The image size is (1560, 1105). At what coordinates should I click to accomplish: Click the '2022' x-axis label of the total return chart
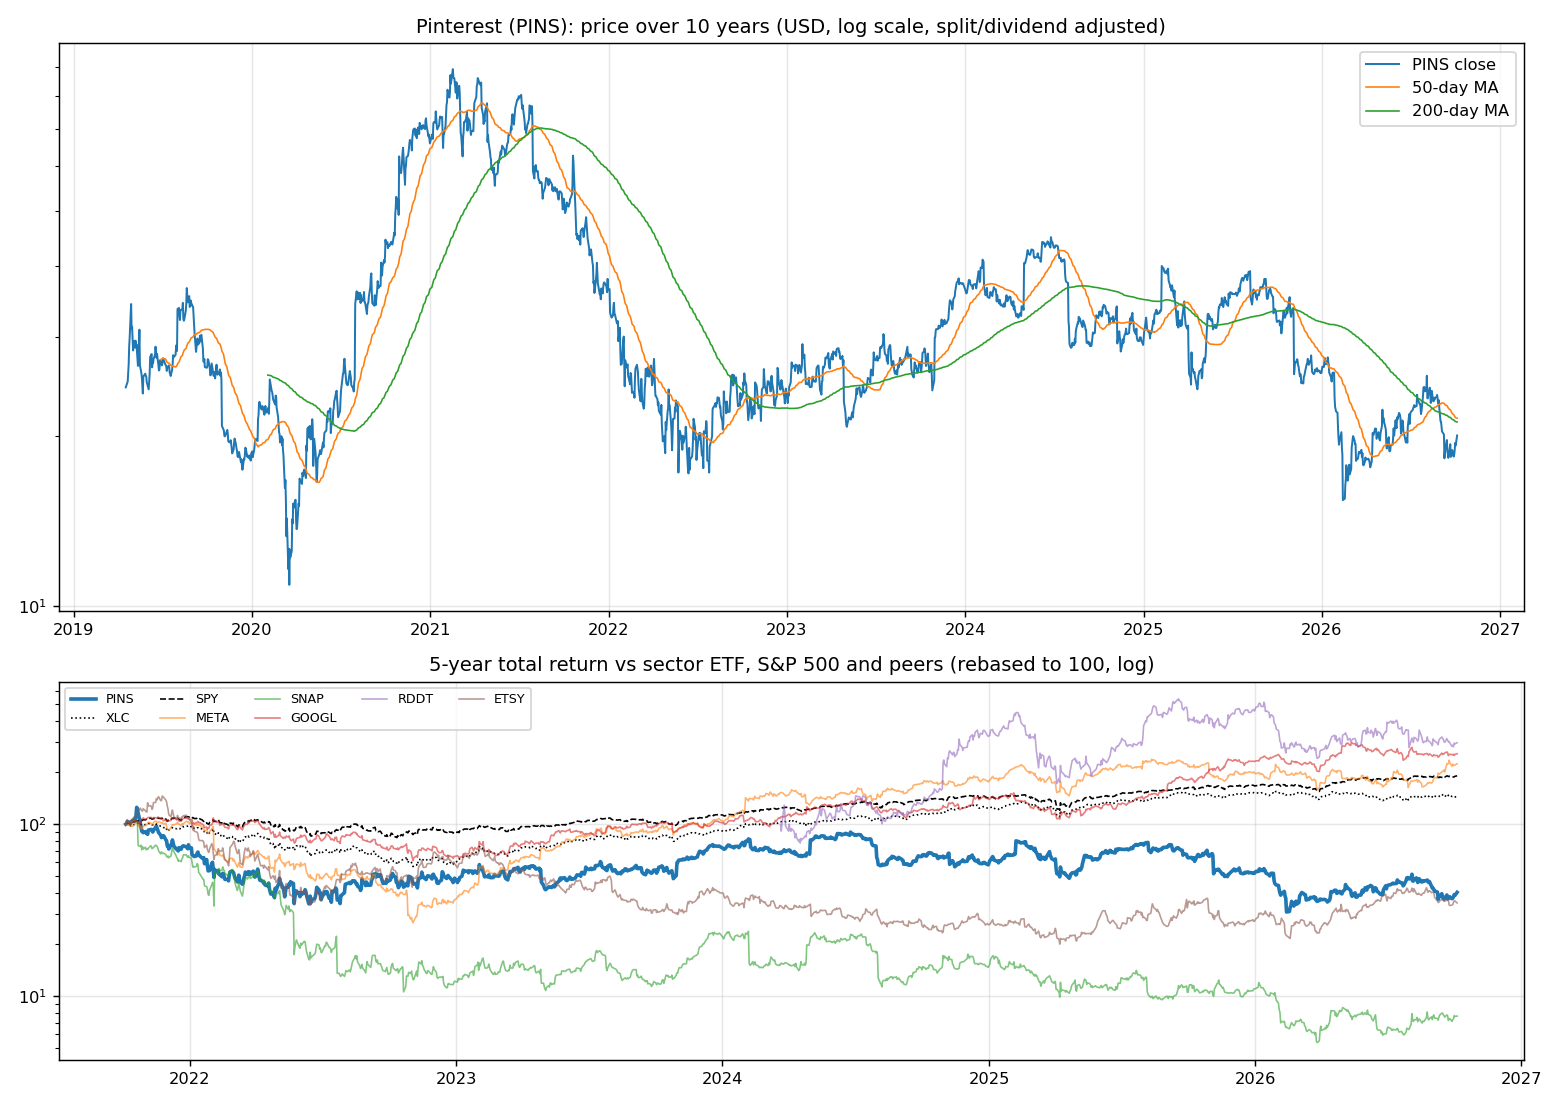(190, 1078)
